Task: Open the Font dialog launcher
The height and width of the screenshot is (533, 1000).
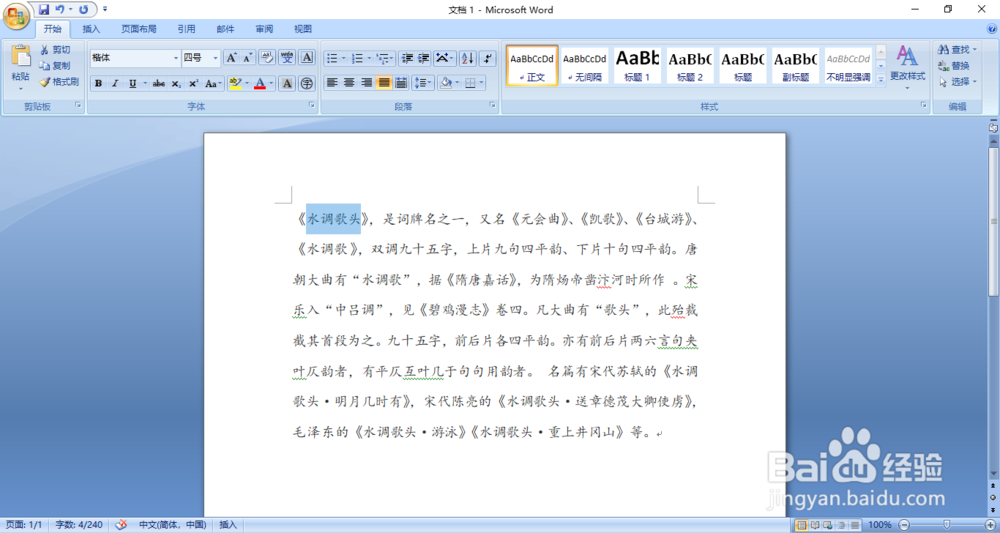Action: pos(312,105)
